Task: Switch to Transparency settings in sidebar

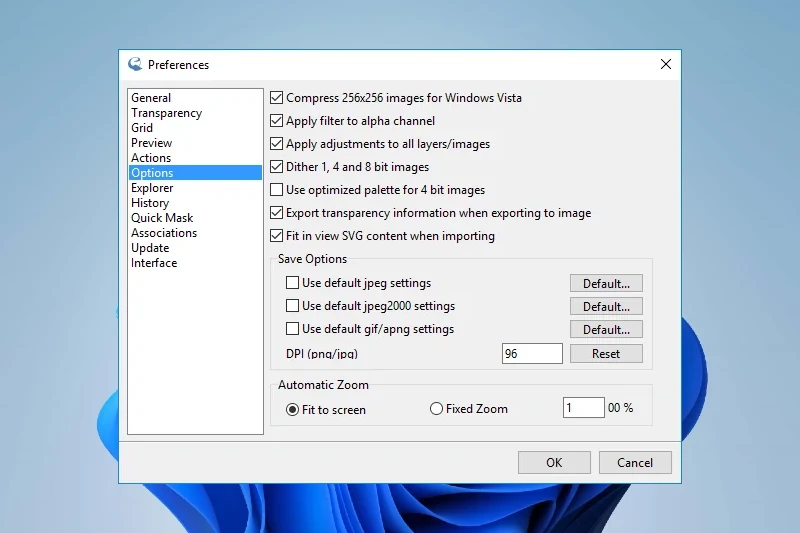Action: [x=166, y=113]
